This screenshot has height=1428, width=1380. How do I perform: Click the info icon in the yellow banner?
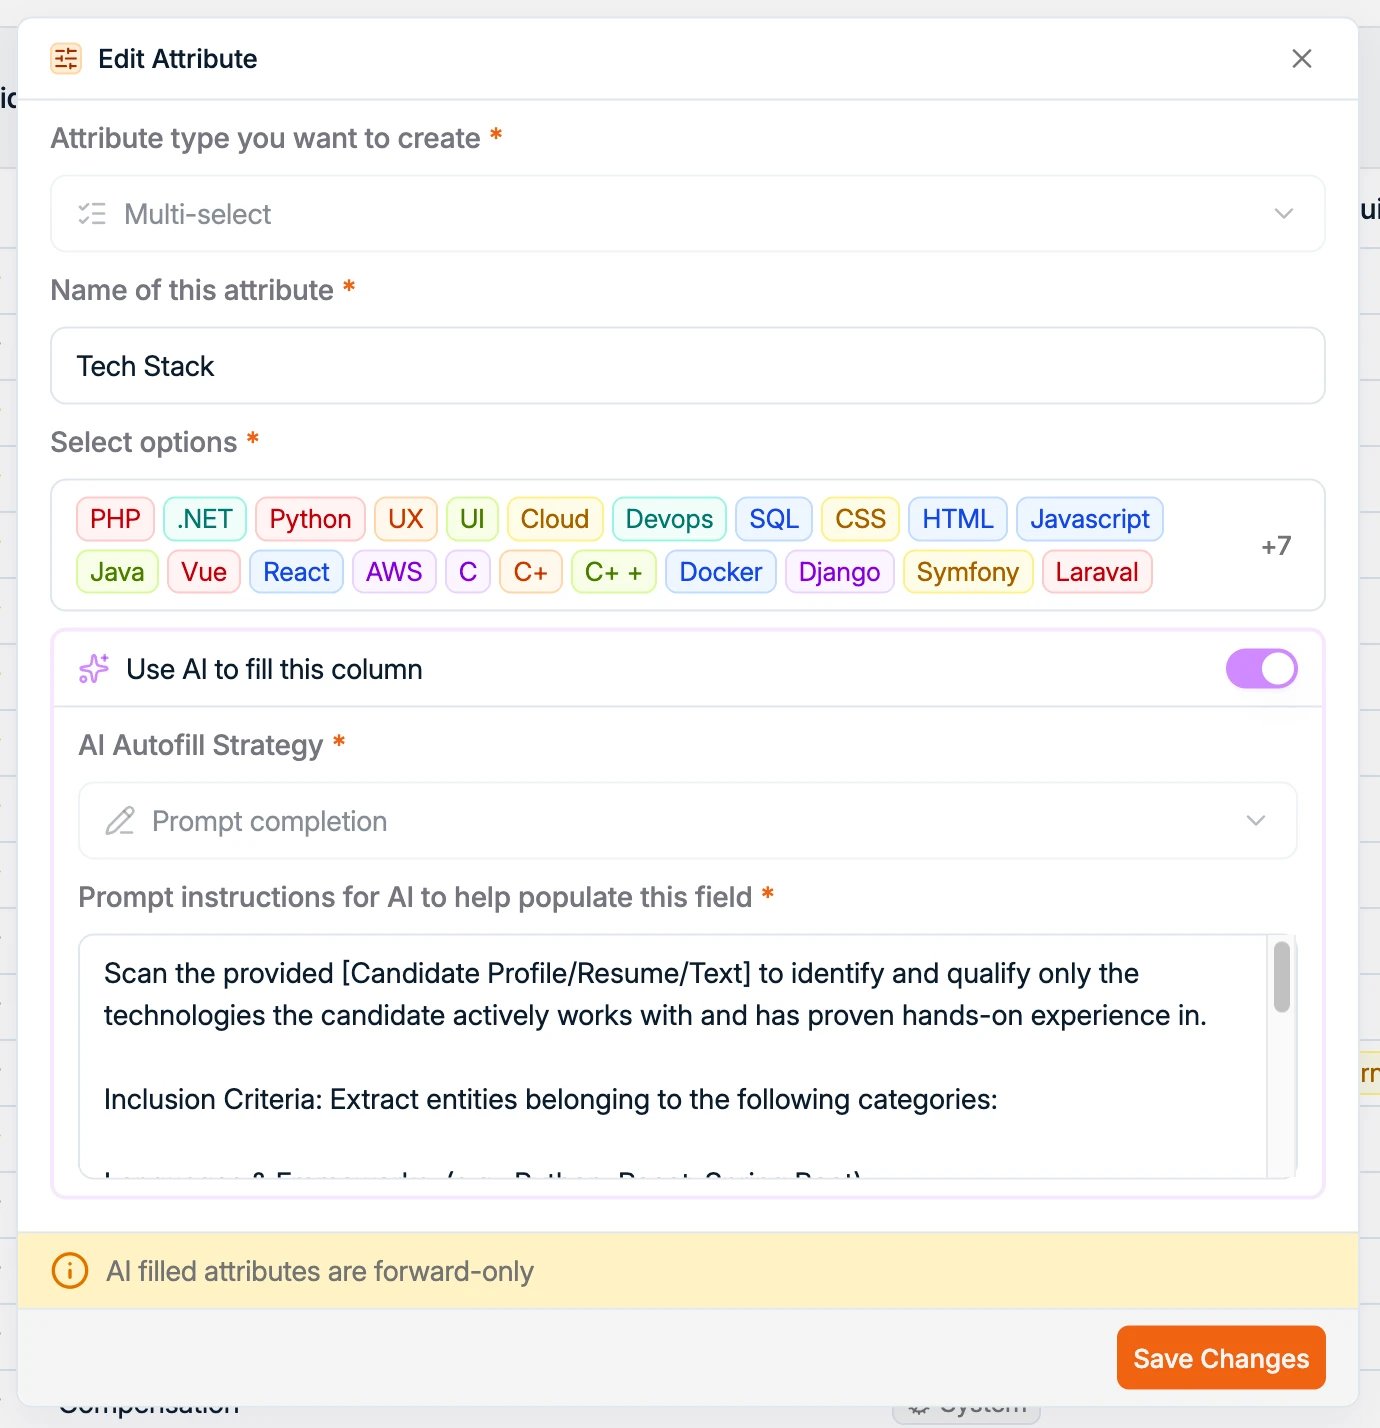pyautogui.click(x=70, y=1271)
